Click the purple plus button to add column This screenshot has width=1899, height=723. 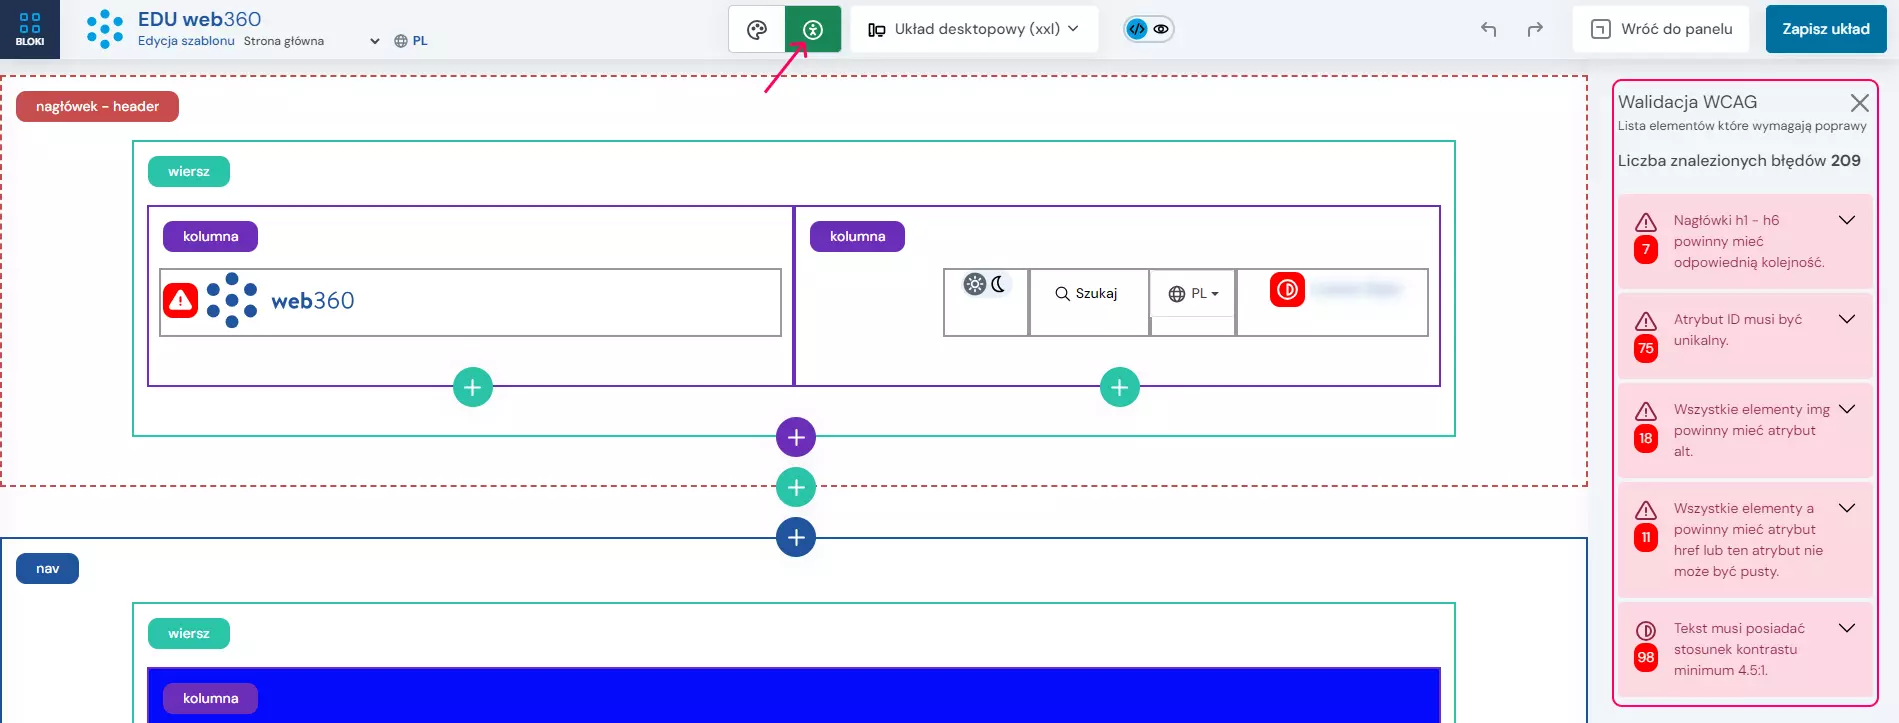click(796, 437)
